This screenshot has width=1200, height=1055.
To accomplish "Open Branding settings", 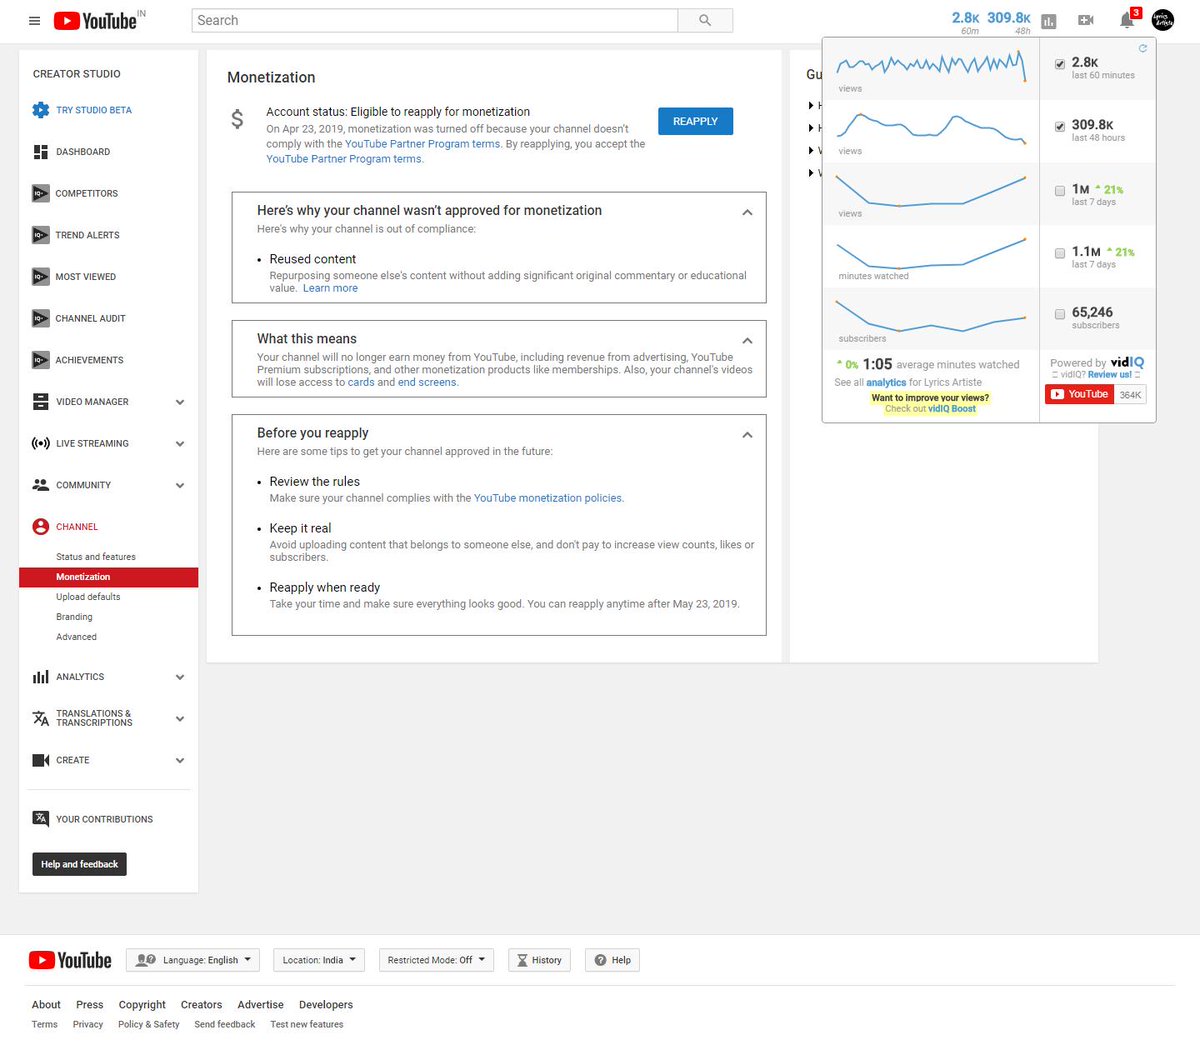I will click(x=74, y=617).
